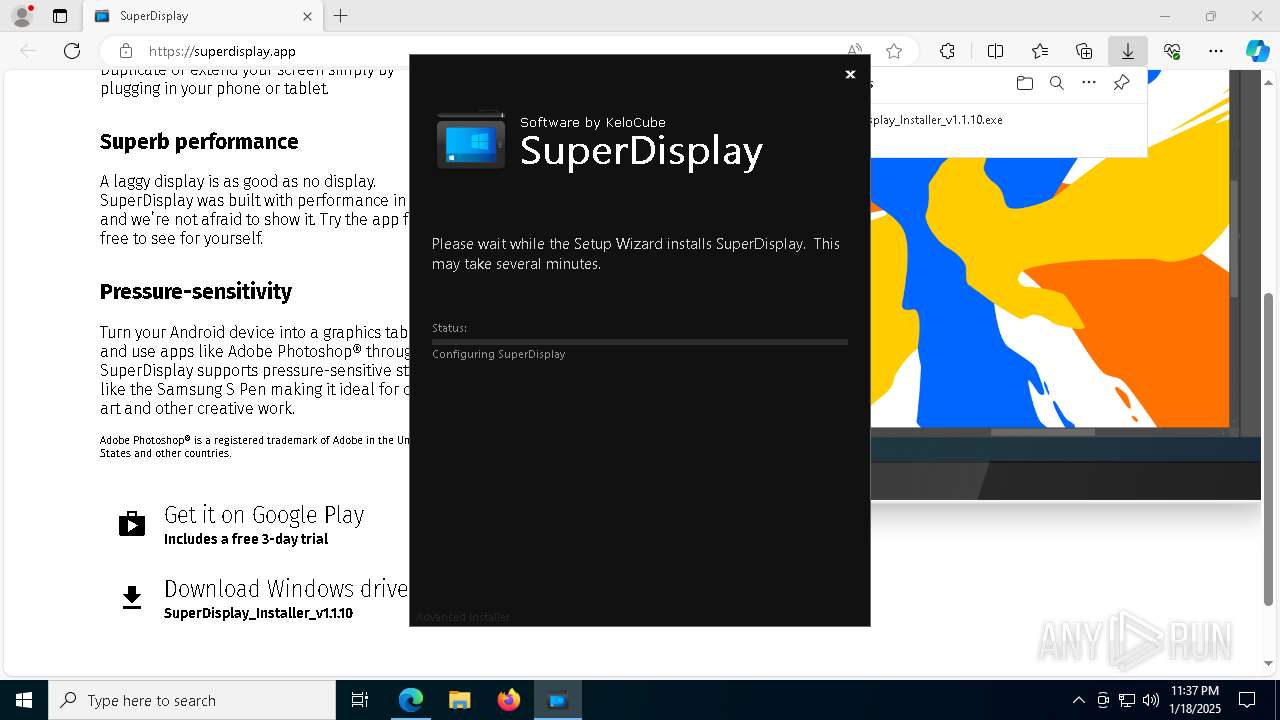Select the SuperDisplay browser tab
The height and width of the screenshot is (720, 1280).
click(200, 16)
